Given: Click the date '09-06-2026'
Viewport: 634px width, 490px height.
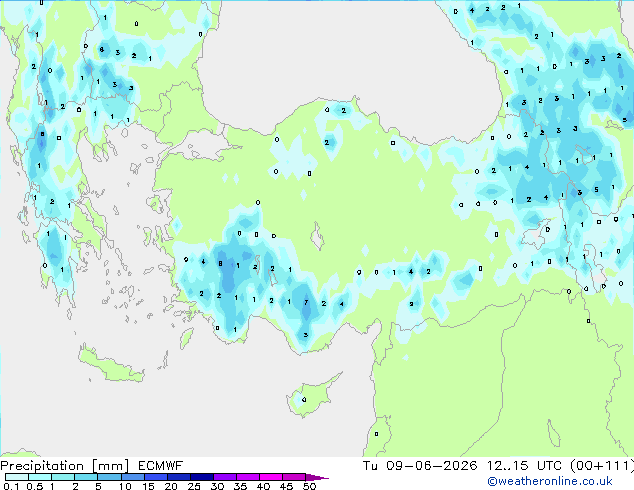Looking at the screenshot, I should point(431,466).
